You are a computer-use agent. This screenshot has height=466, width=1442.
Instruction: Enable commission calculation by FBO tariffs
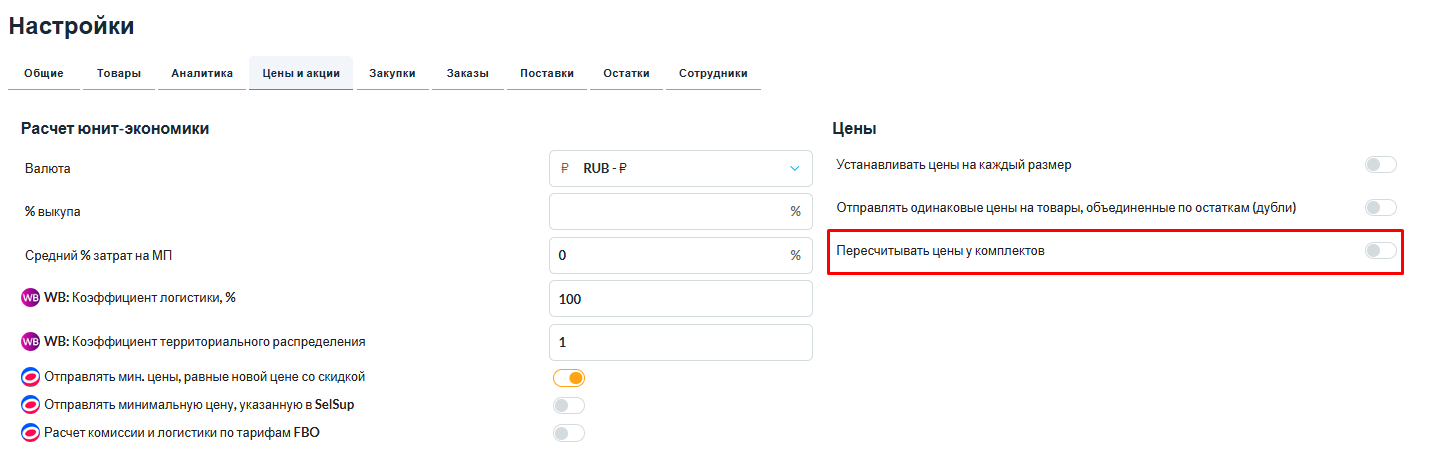pos(569,433)
